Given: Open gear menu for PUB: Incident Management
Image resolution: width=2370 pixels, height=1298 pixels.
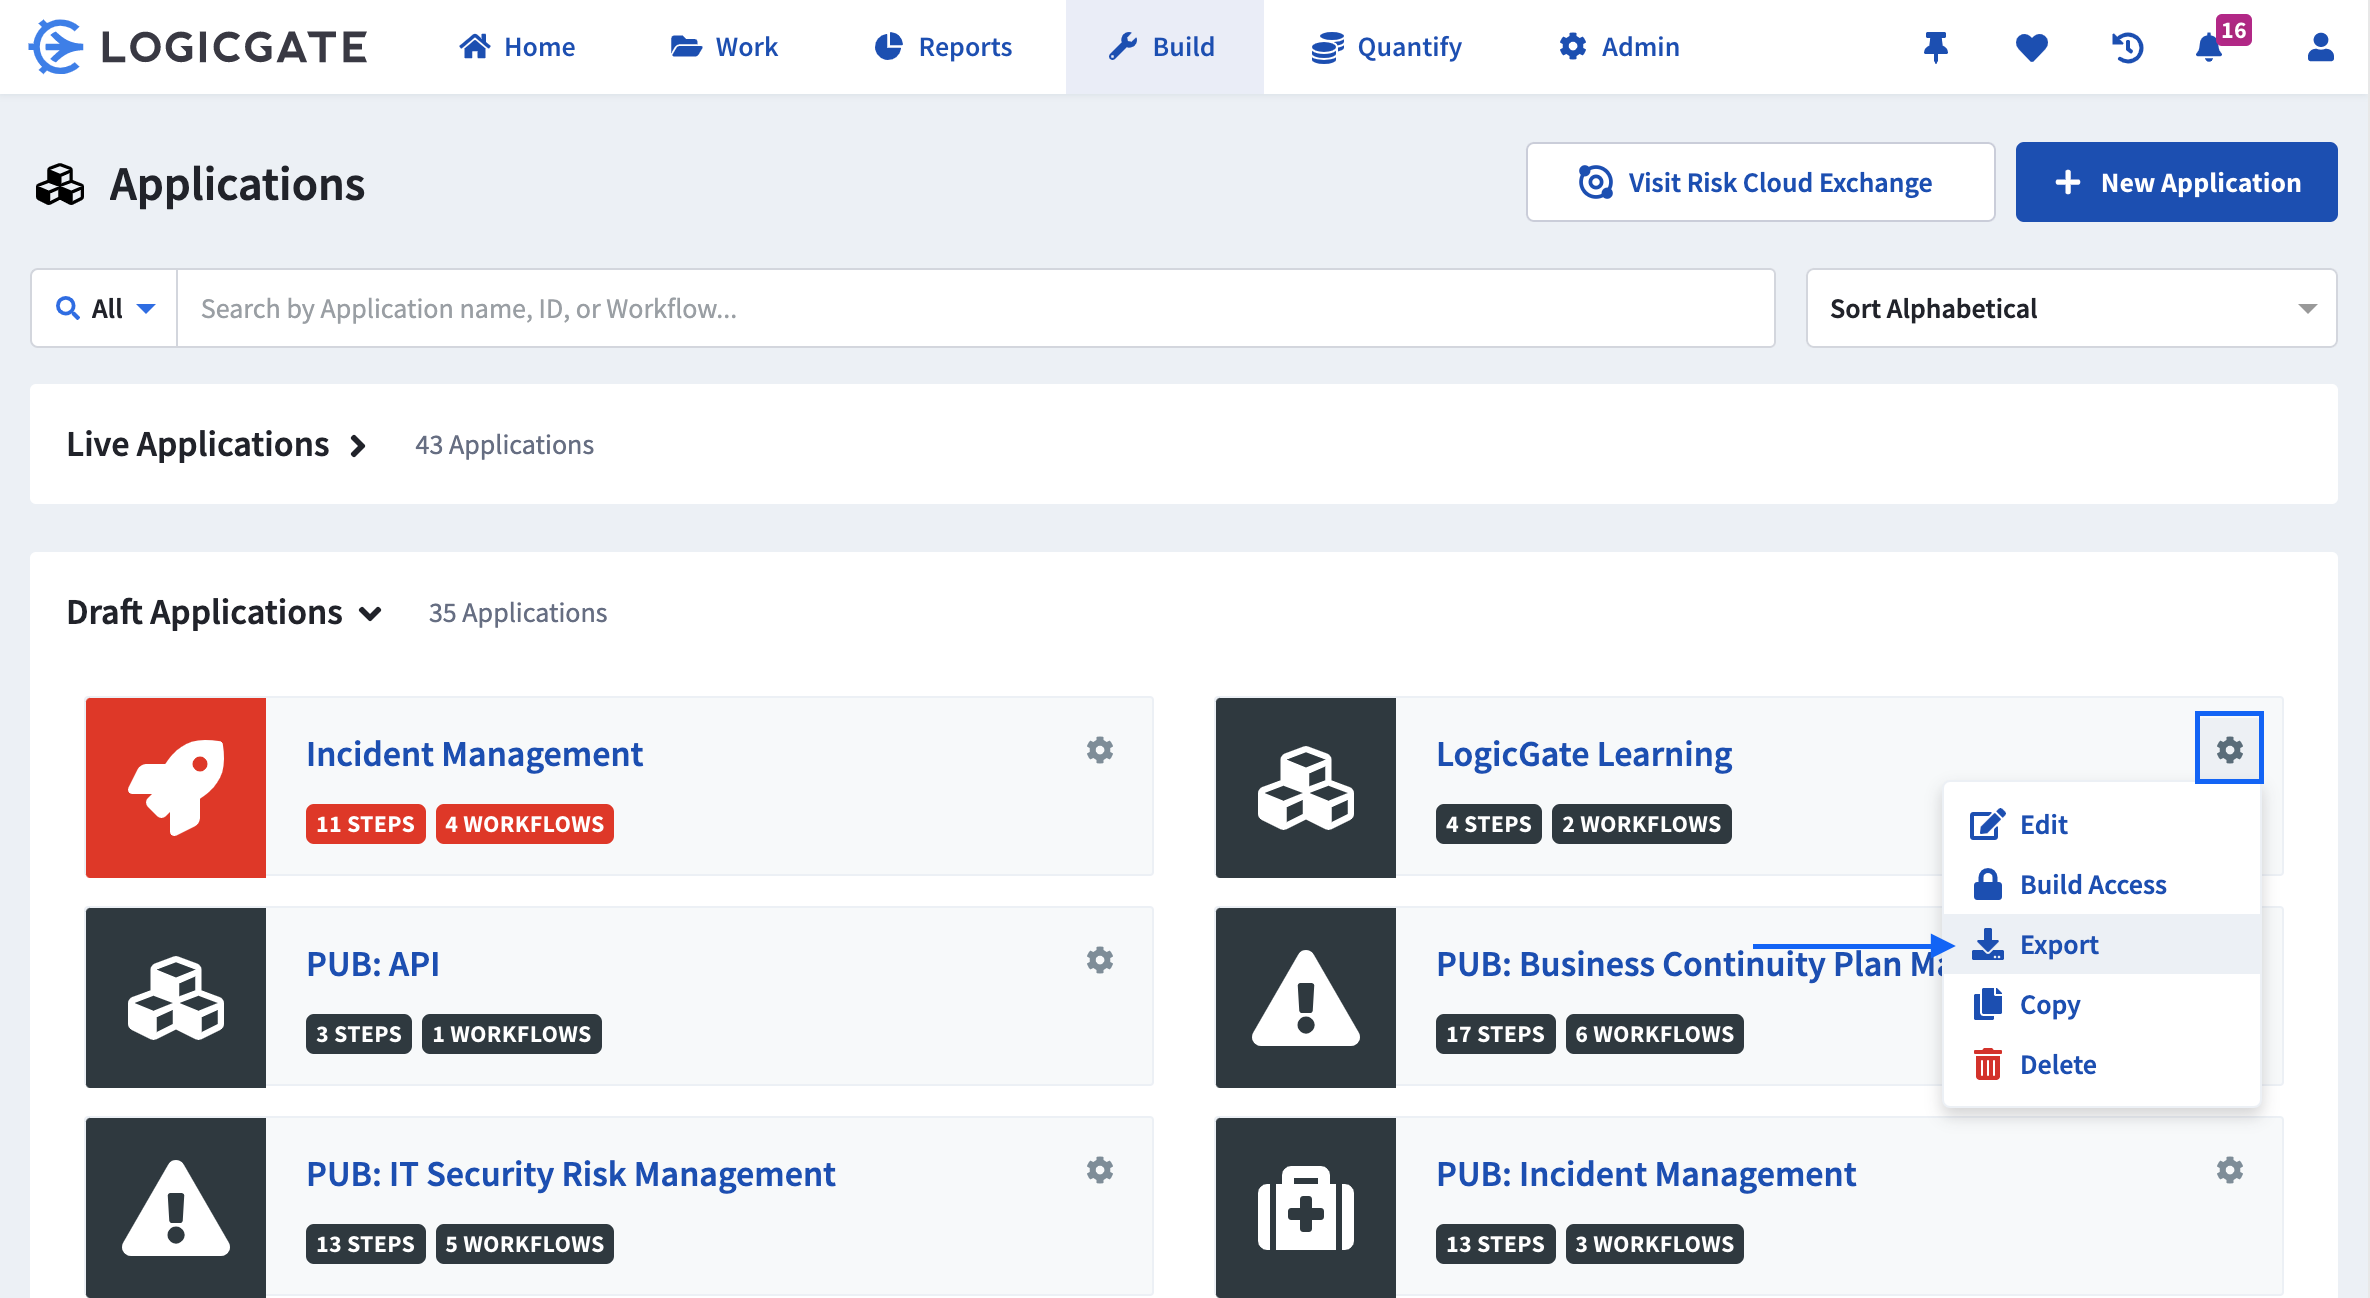Looking at the screenshot, I should (2230, 1170).
